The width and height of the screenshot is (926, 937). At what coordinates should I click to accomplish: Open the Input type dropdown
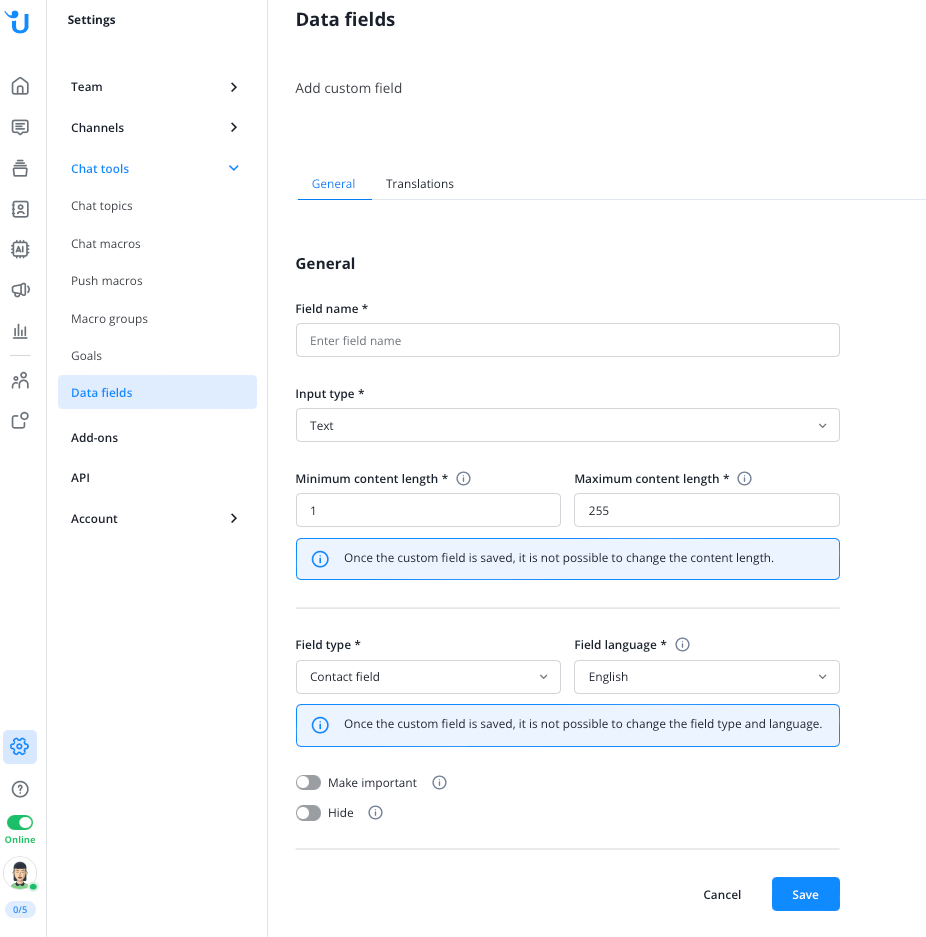click(x=567, y=425)
